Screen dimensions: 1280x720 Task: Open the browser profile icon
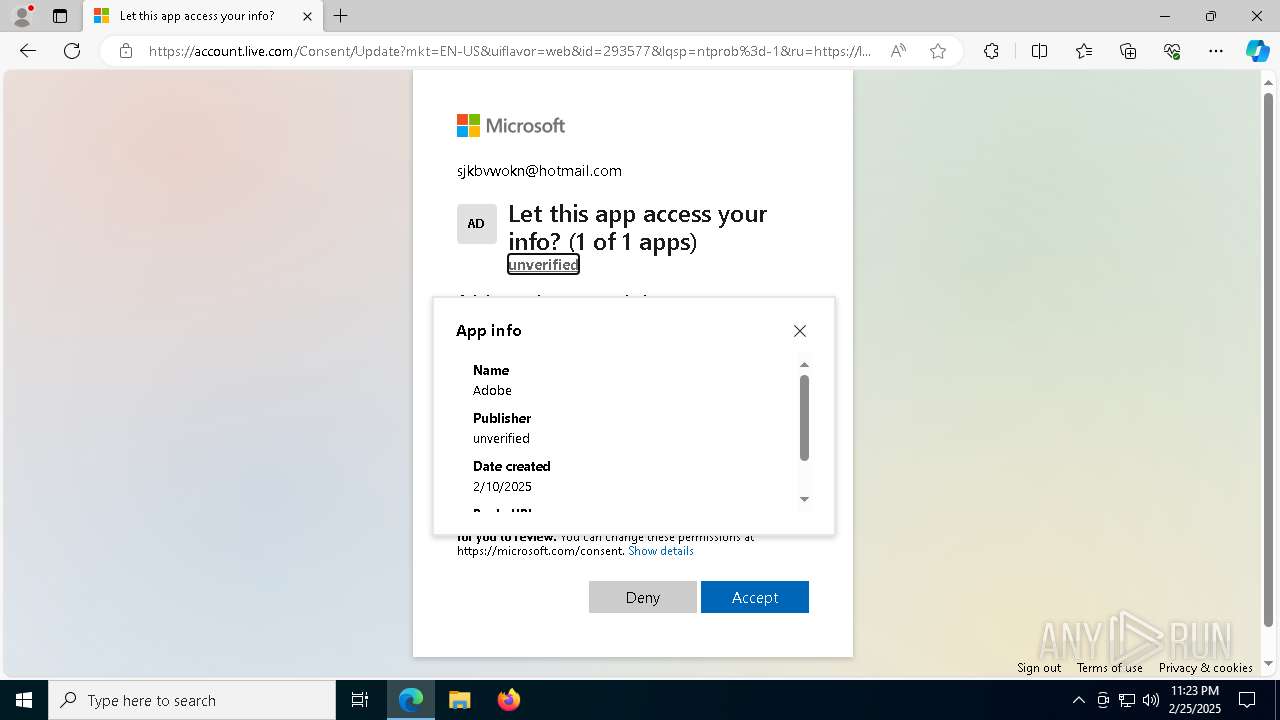coord(21,16)
